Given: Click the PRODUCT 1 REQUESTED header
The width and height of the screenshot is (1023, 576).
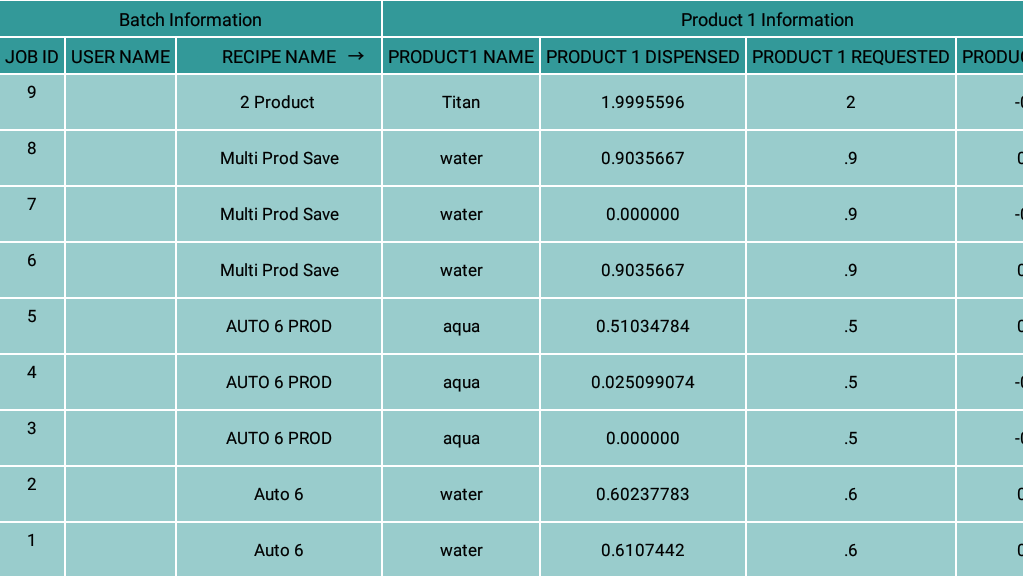Looking at the screenshot, I should [x=850, y=57].
